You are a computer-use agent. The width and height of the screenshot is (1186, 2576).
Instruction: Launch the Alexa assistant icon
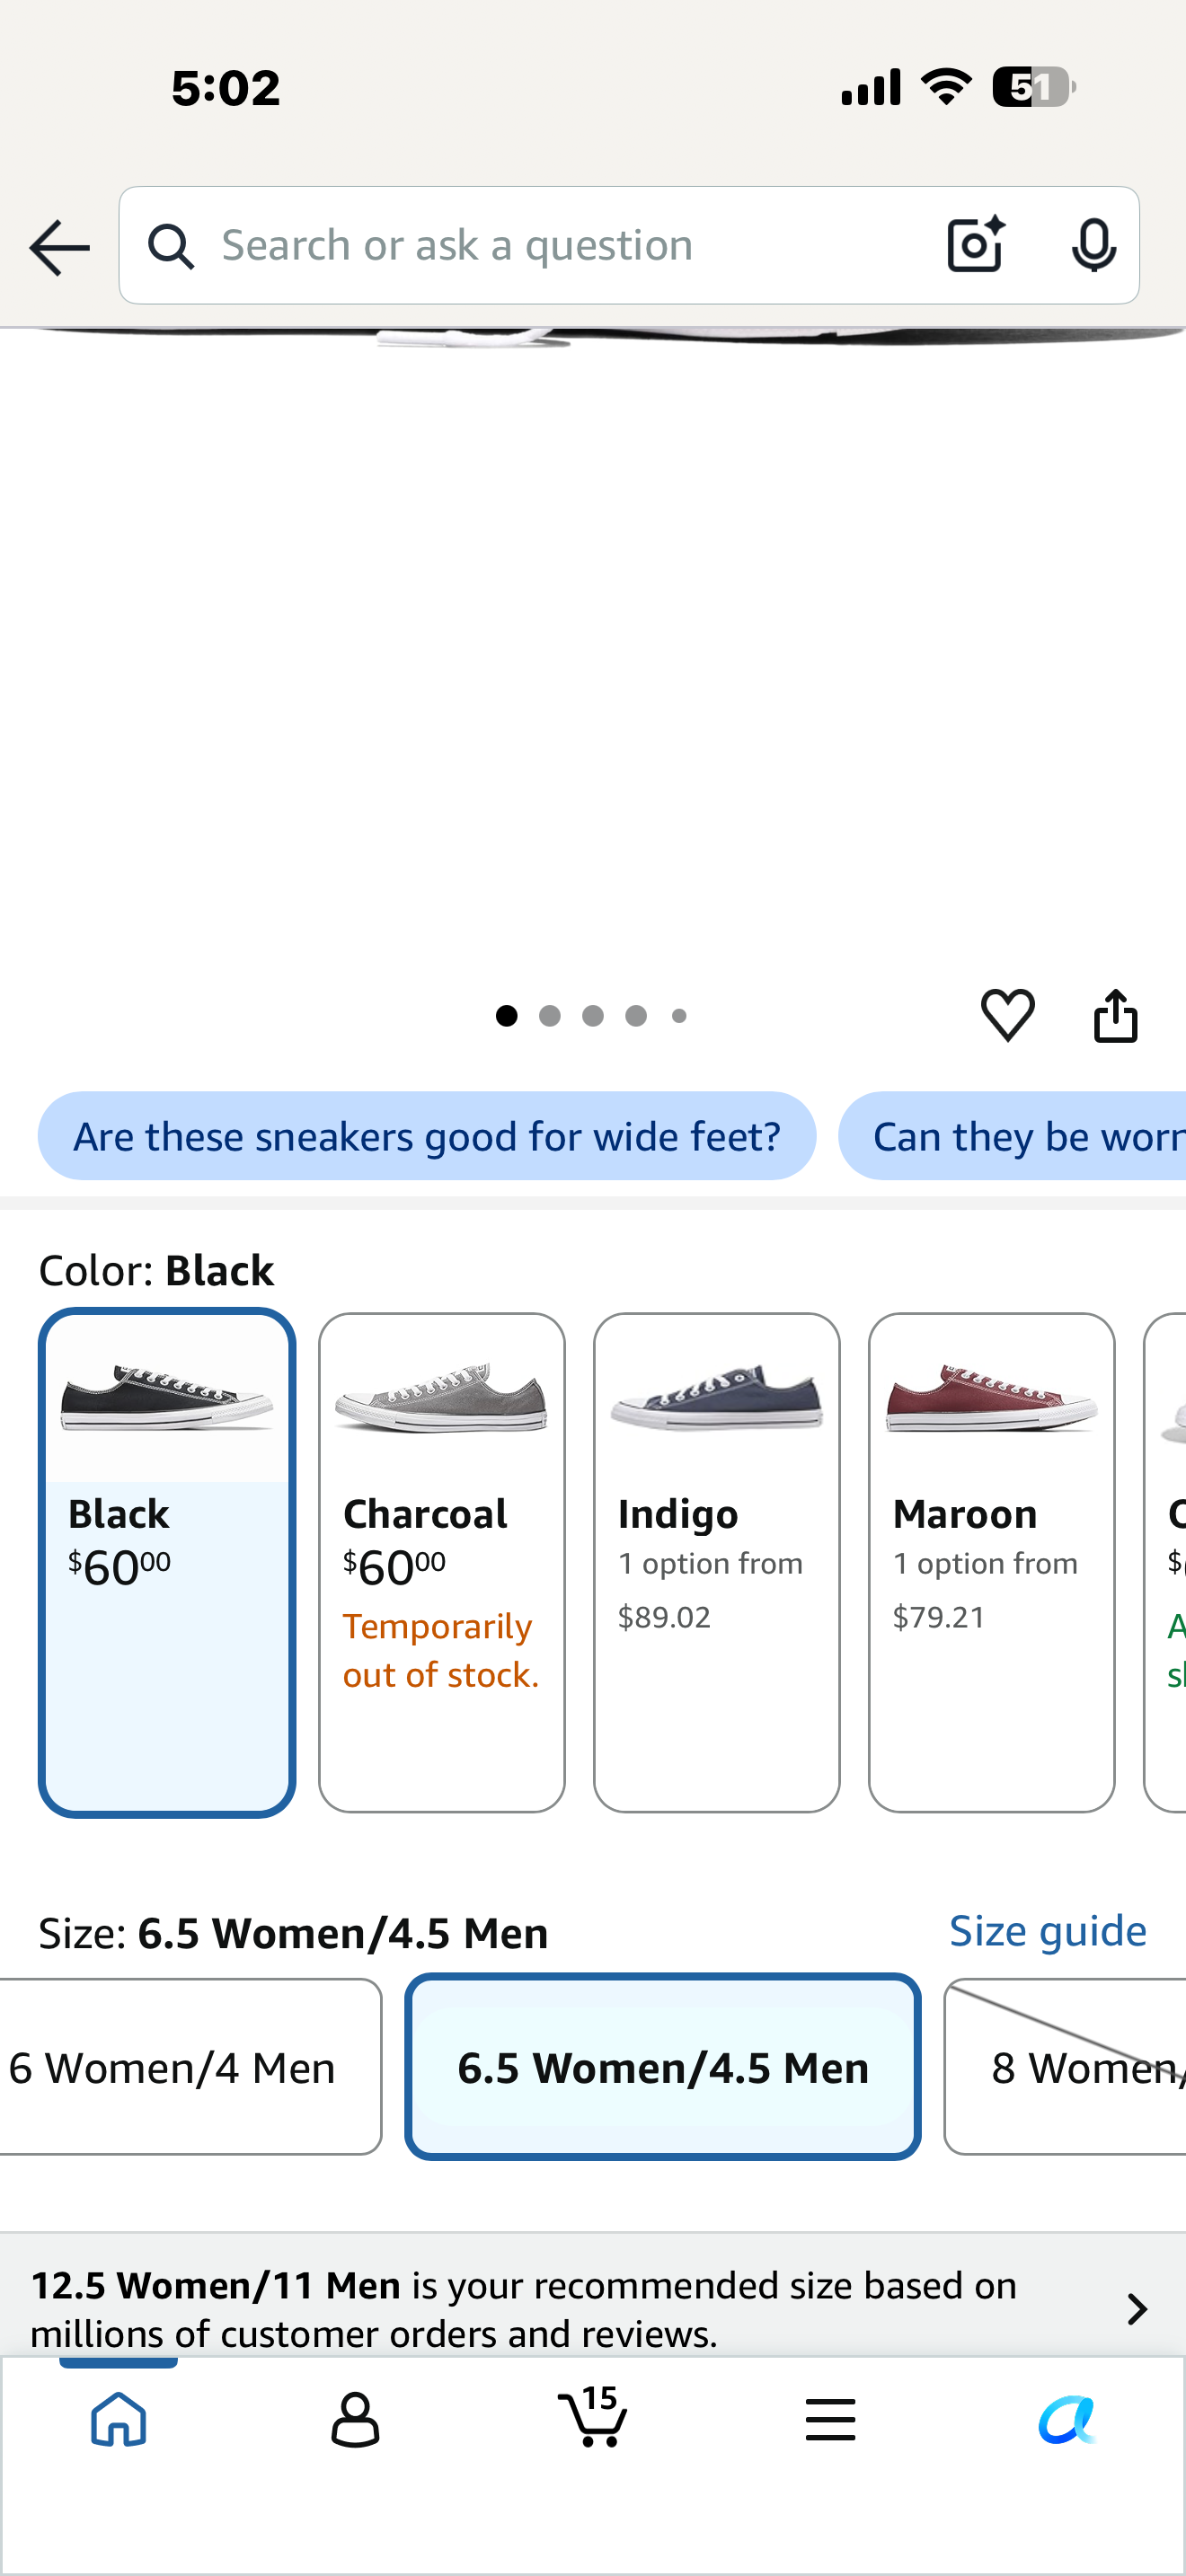coord(1067,2419)
